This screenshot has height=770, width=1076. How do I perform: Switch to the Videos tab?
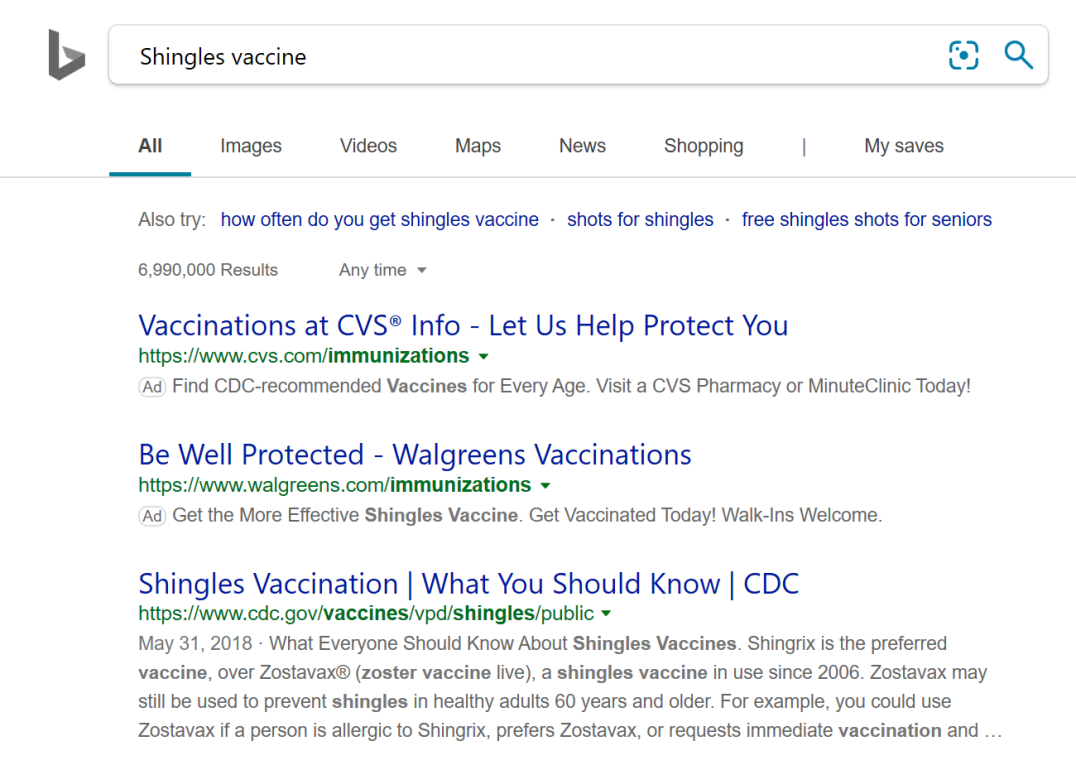(x=368, y=145)
